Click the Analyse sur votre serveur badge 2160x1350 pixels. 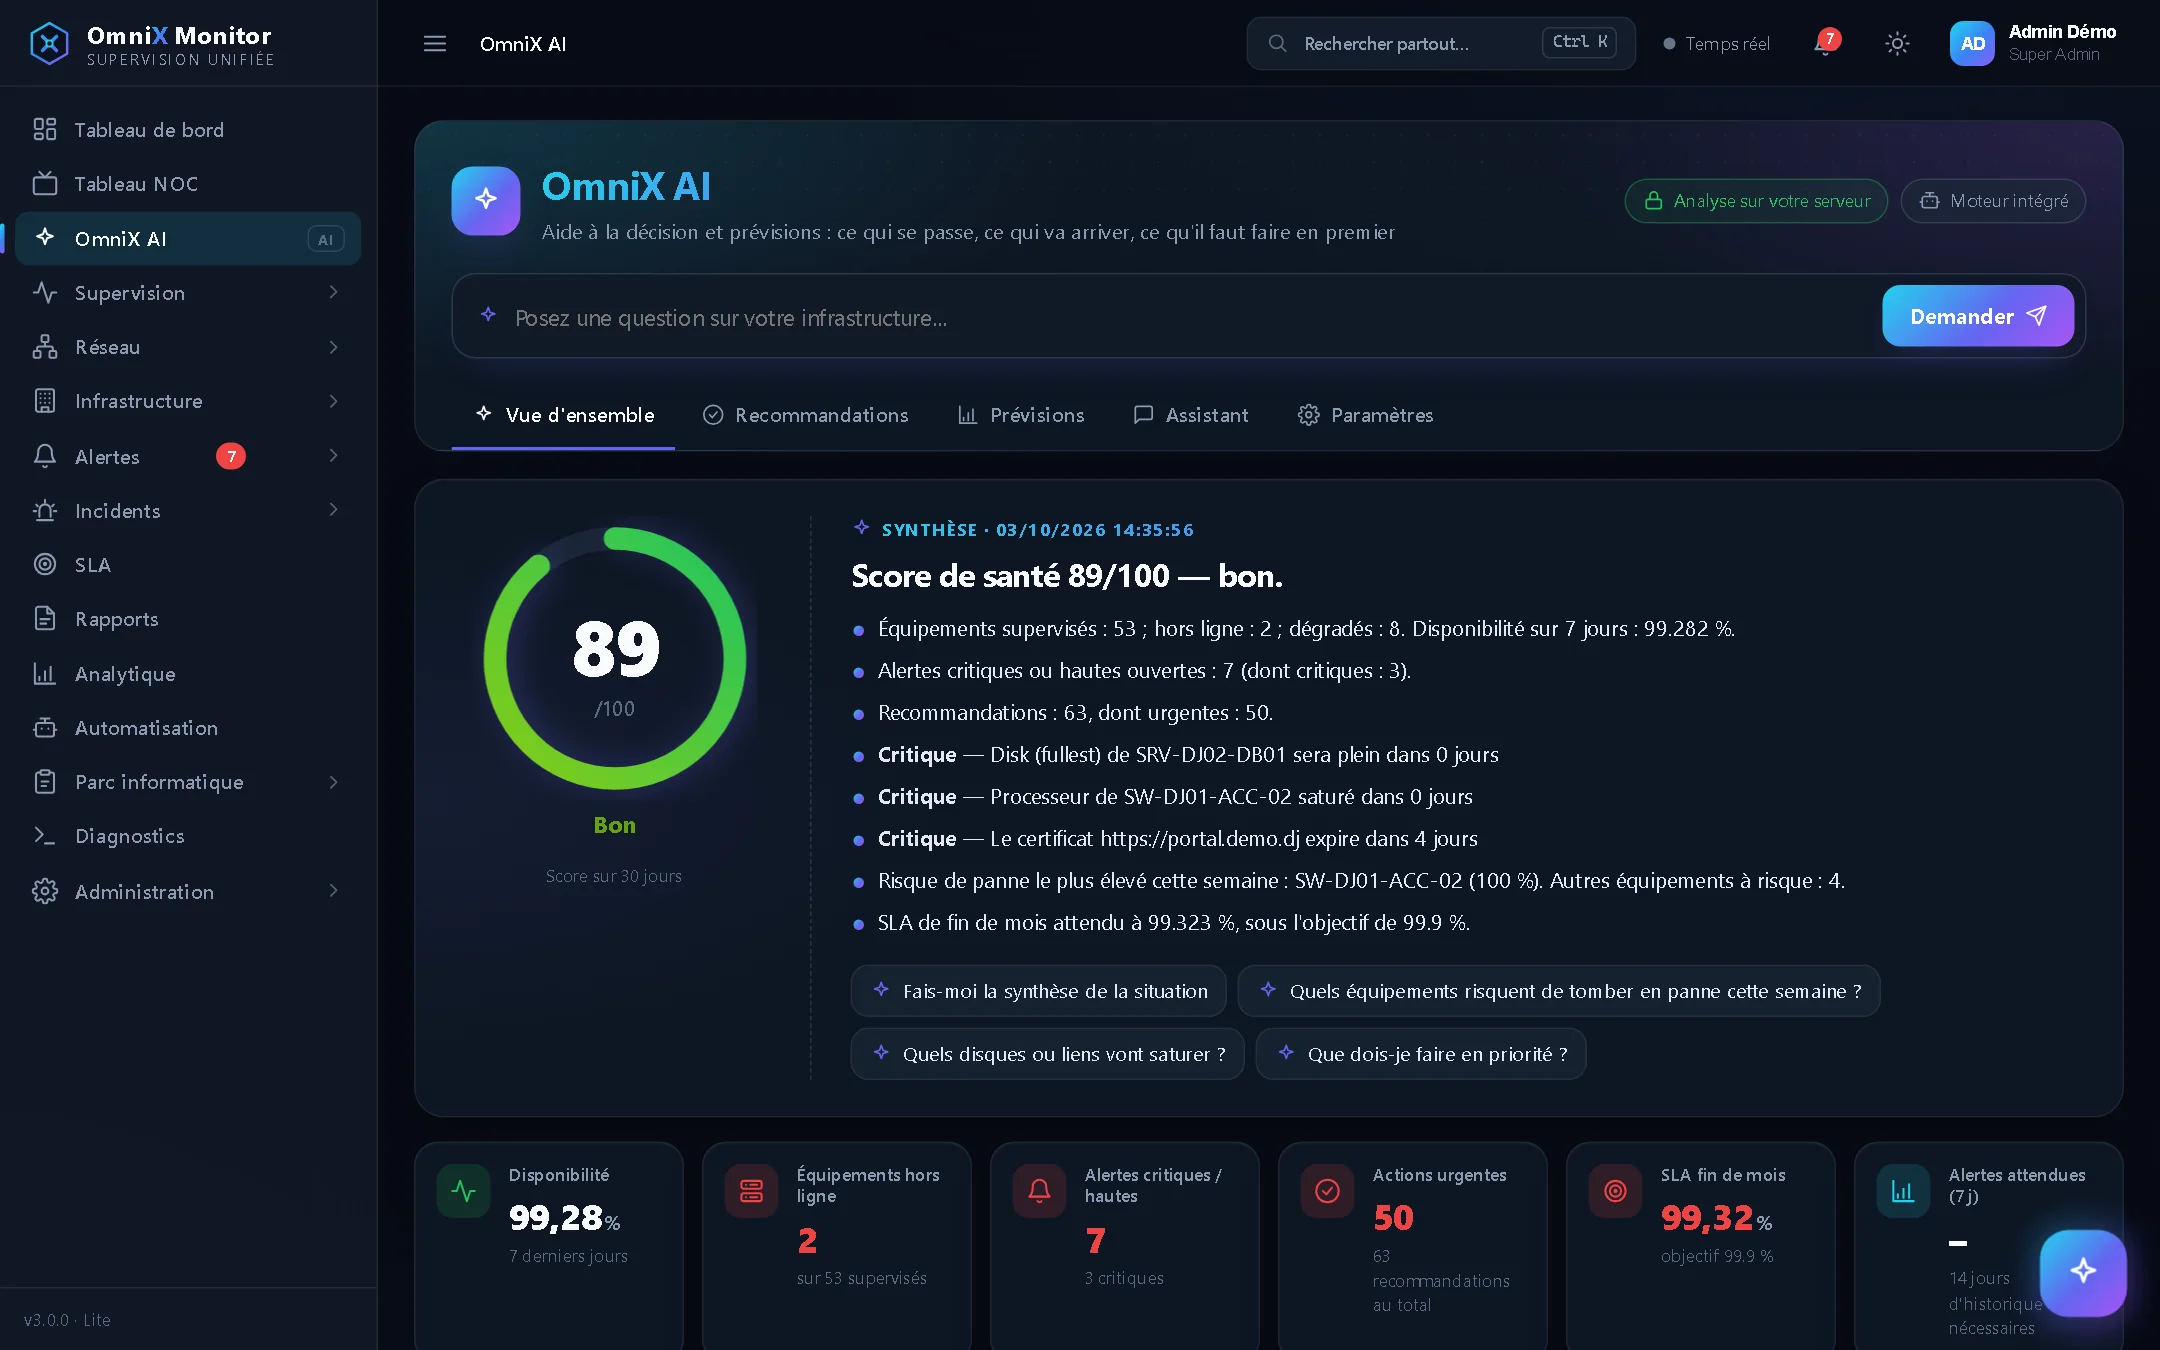(1756, 201)
